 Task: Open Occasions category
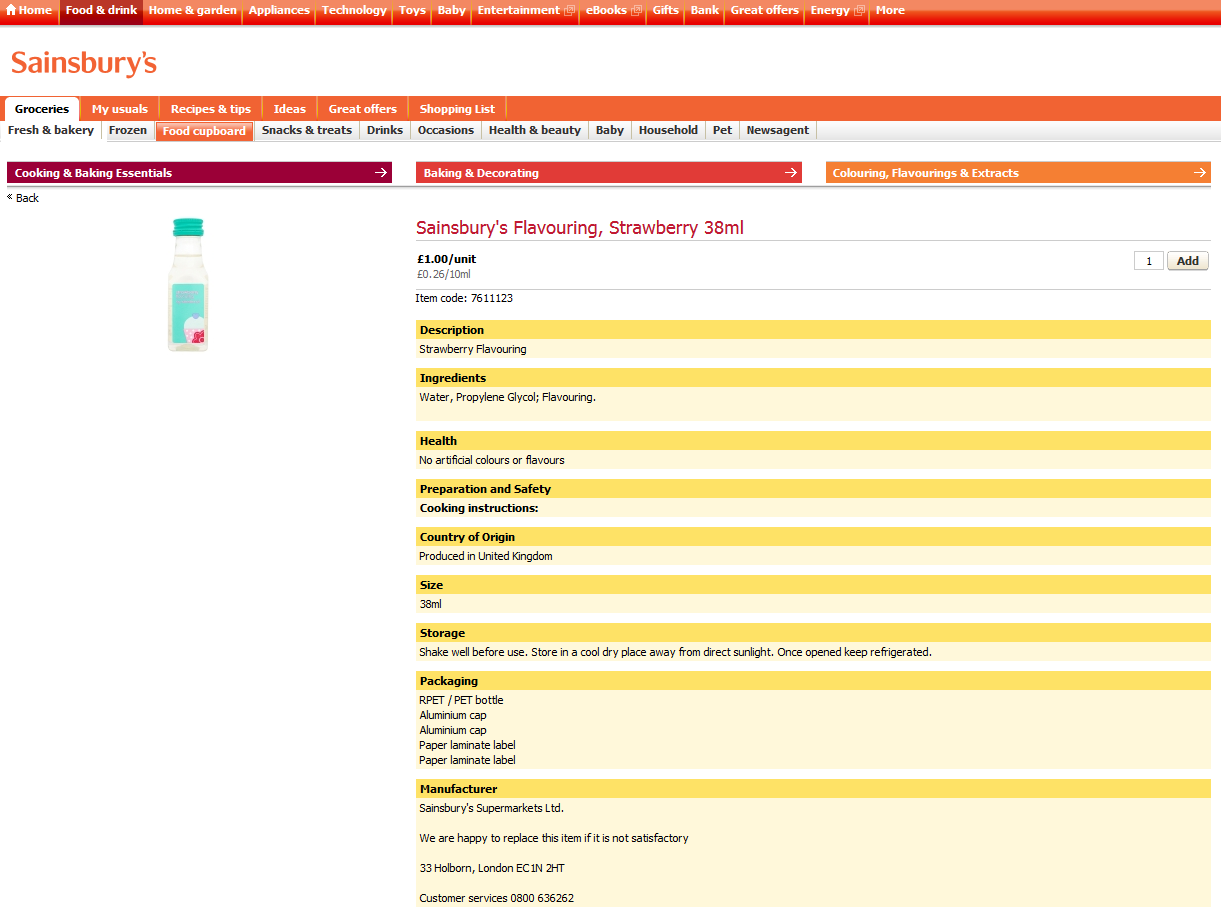(446, 130)
